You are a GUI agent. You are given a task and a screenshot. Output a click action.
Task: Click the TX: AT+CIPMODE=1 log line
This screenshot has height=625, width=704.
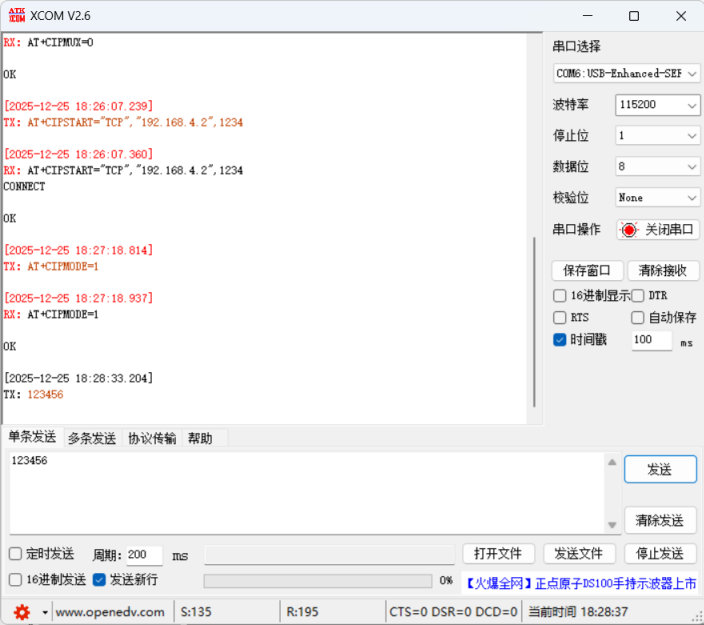(x=51, y=266)
